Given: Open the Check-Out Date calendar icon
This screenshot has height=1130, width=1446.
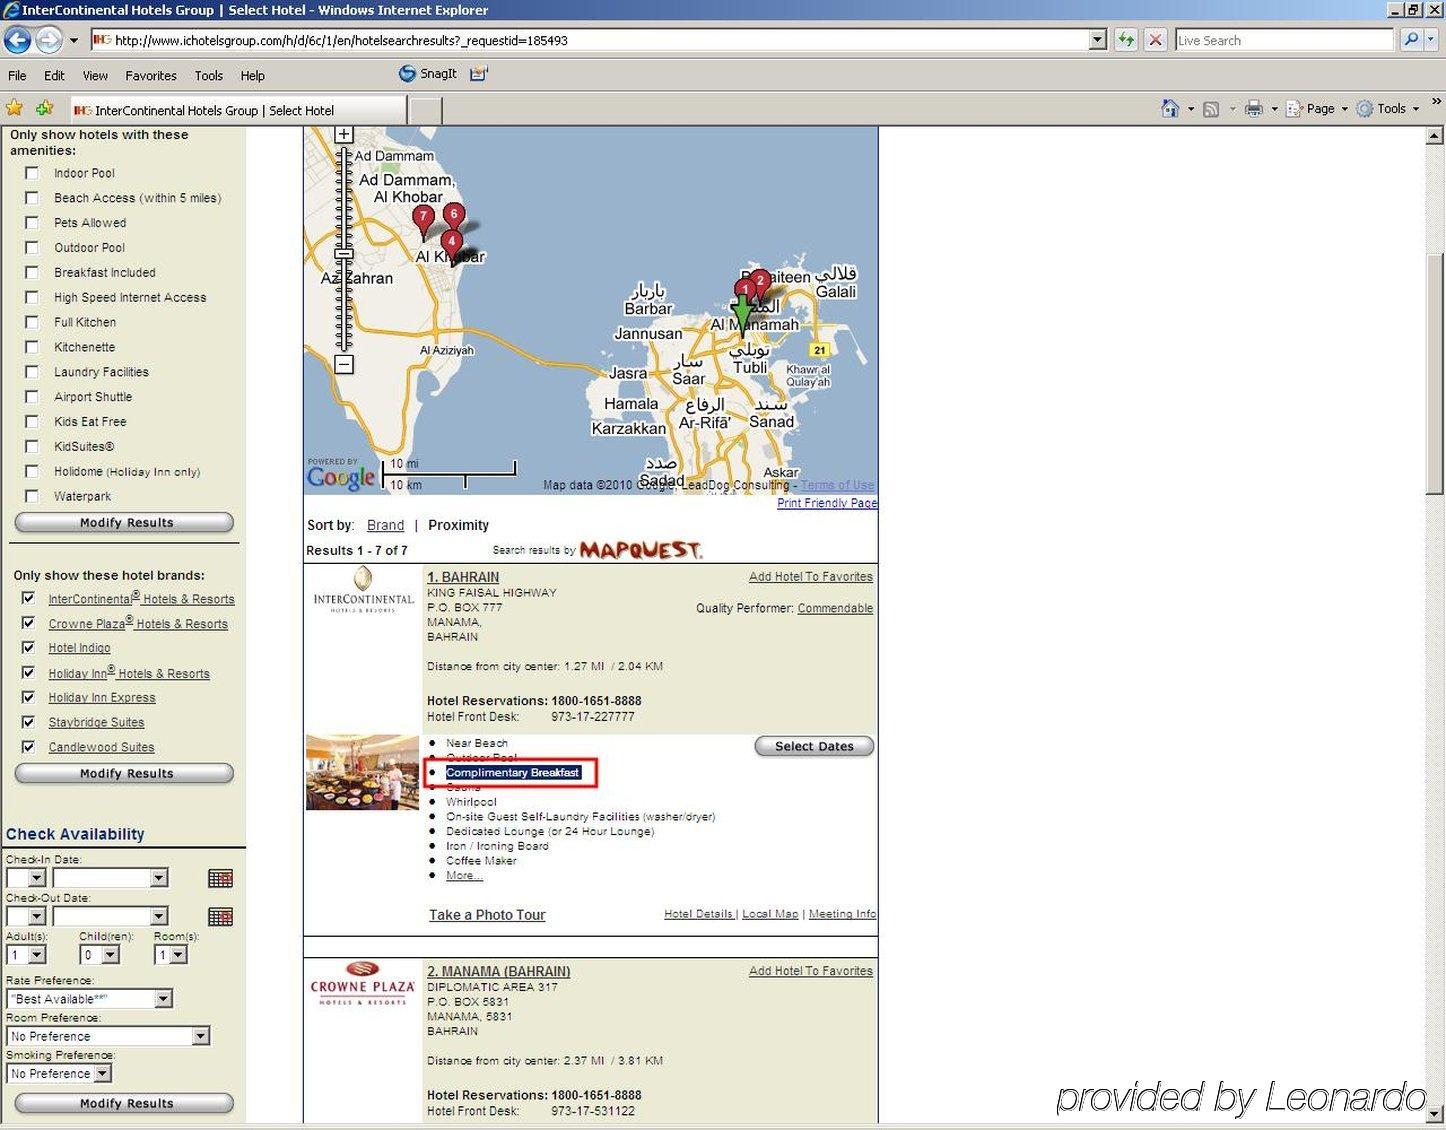Looking at the screenshot, I should coord(220,916).
